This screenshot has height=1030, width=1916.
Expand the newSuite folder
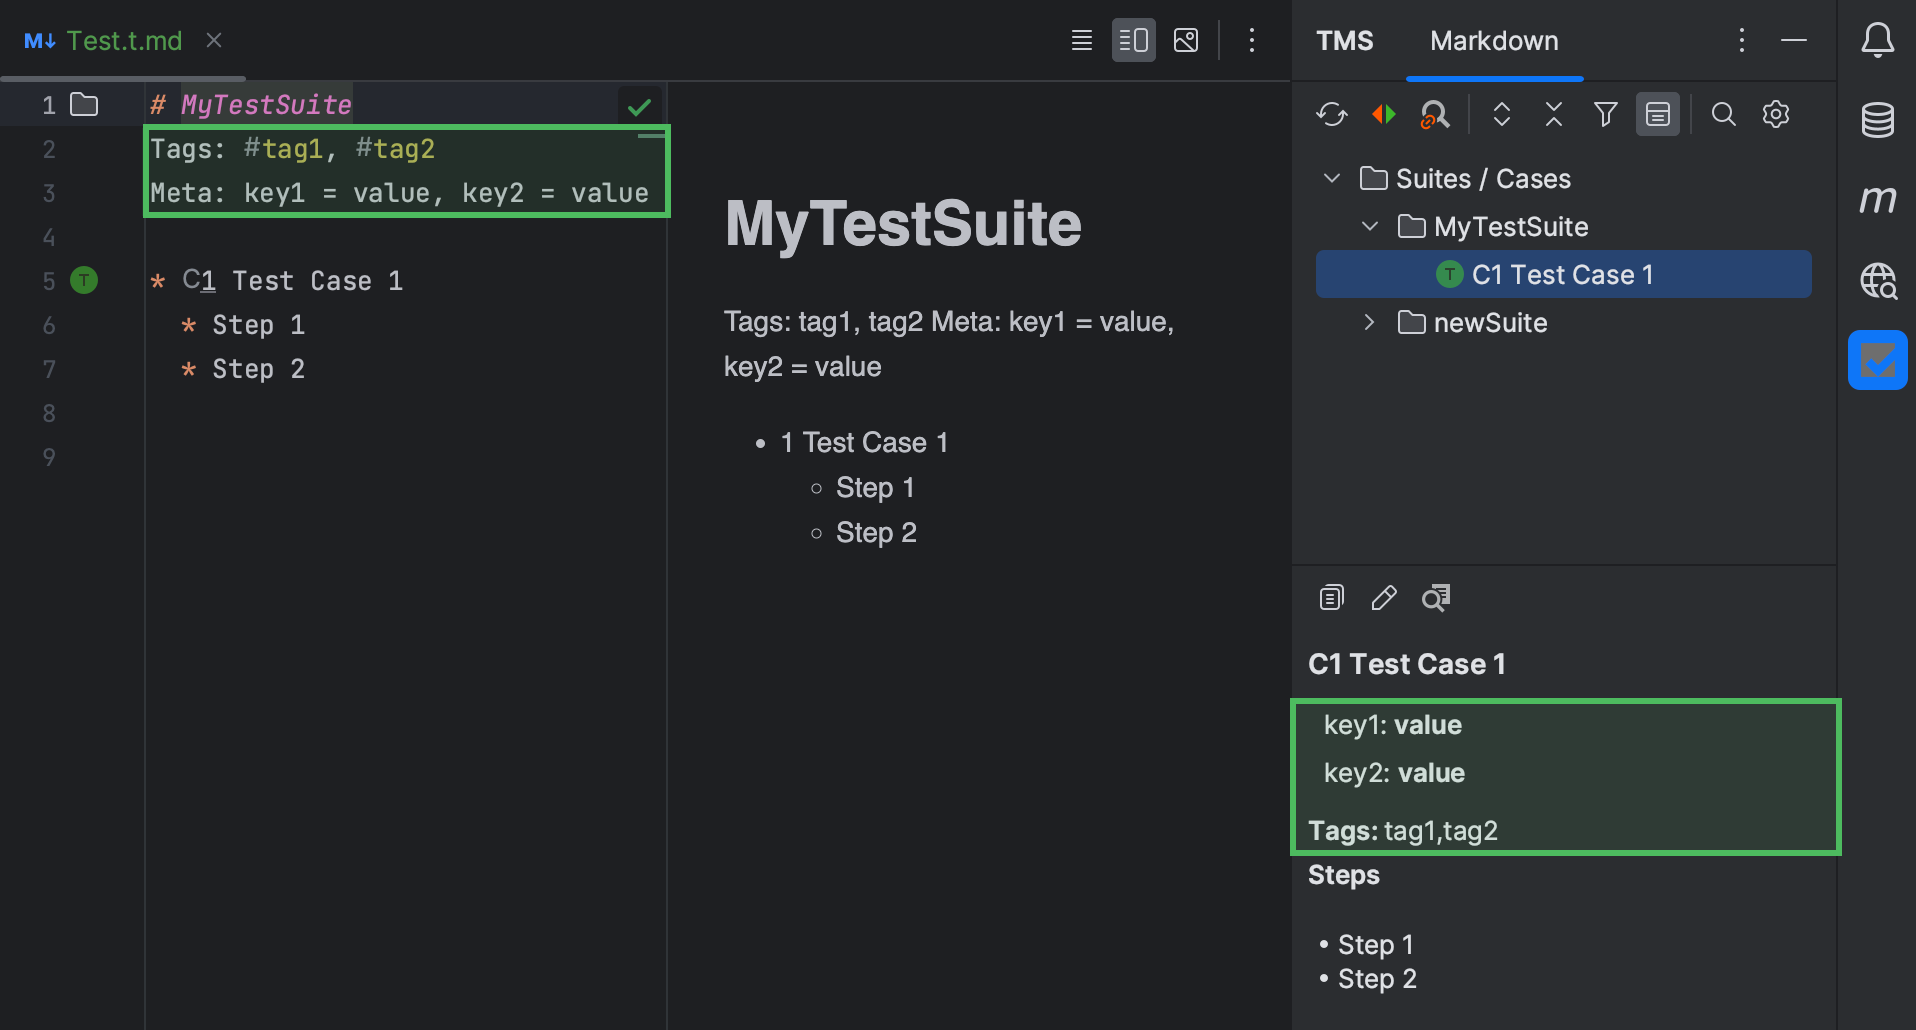(x=1369, y=322)
